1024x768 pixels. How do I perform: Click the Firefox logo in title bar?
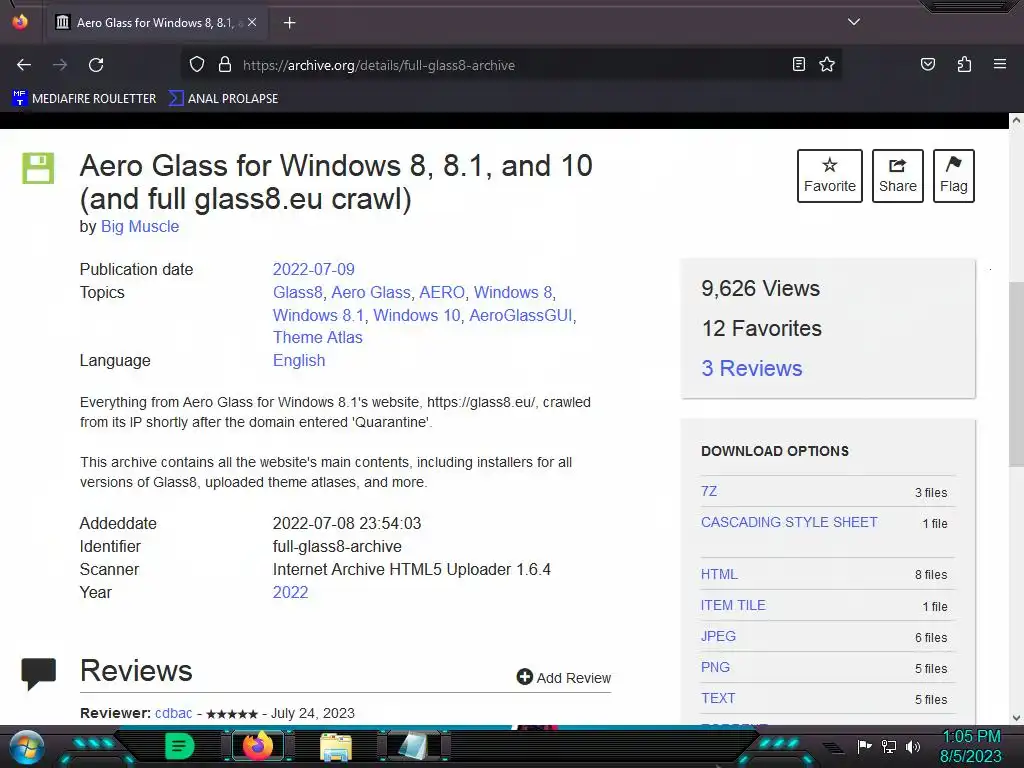(x=20, y=22)
